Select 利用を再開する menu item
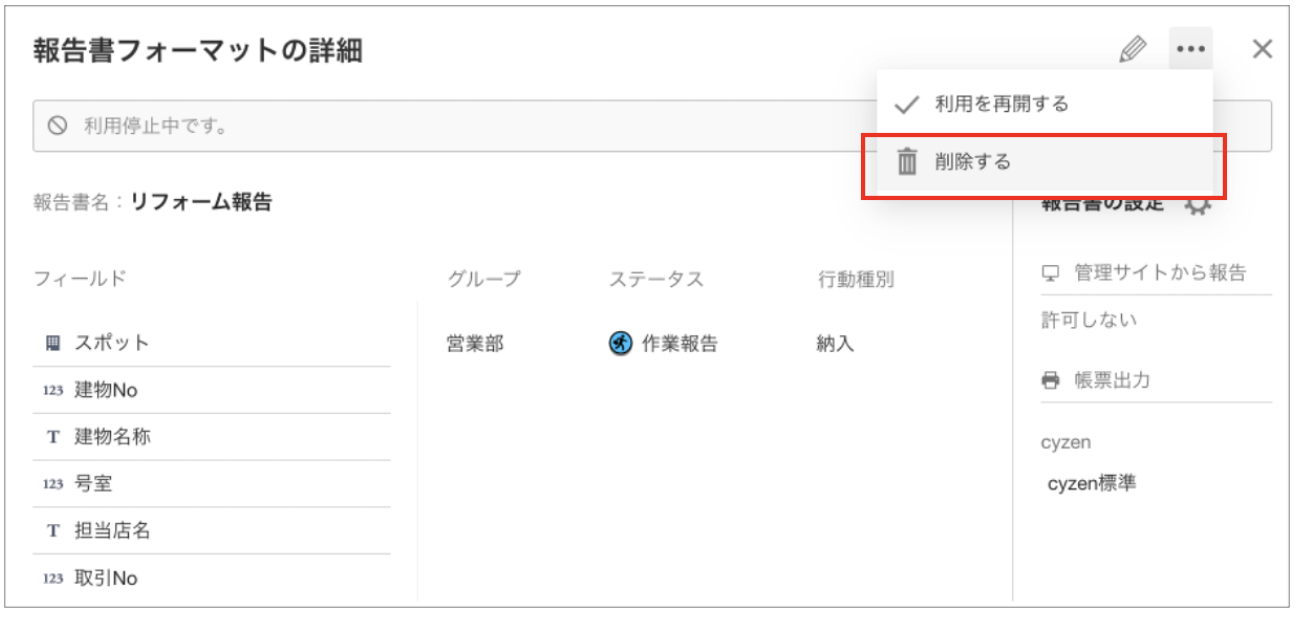The height and width of the screenshot is (632, 1296). 1045,104
